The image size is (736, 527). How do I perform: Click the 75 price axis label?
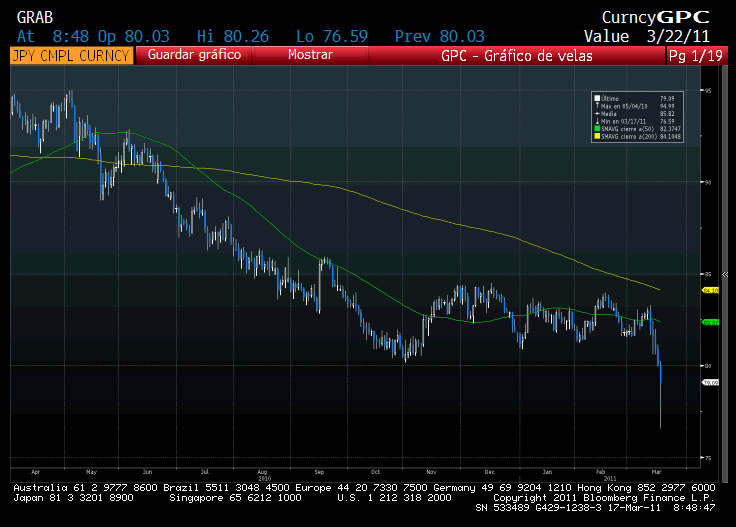coord(708,458)
